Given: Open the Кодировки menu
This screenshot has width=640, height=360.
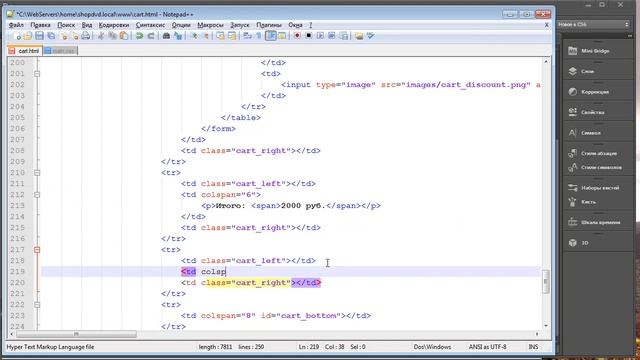Looking at the screenshot, I should [113, 25].
